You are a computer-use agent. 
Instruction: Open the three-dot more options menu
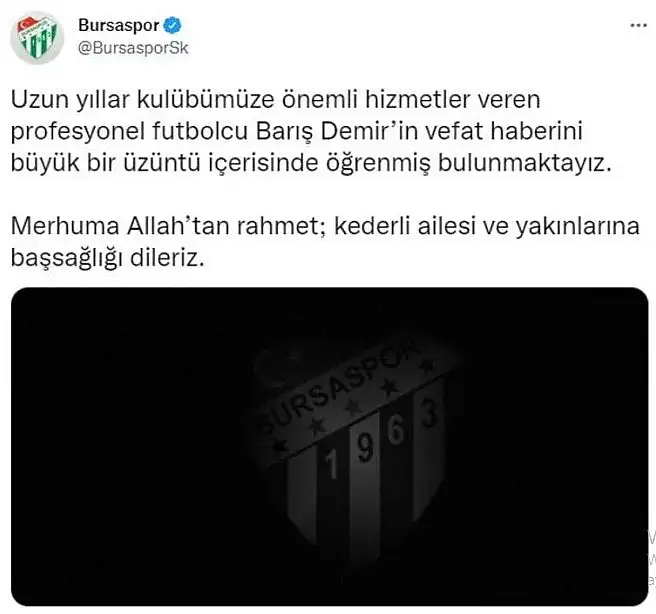[x=638, y=26]
